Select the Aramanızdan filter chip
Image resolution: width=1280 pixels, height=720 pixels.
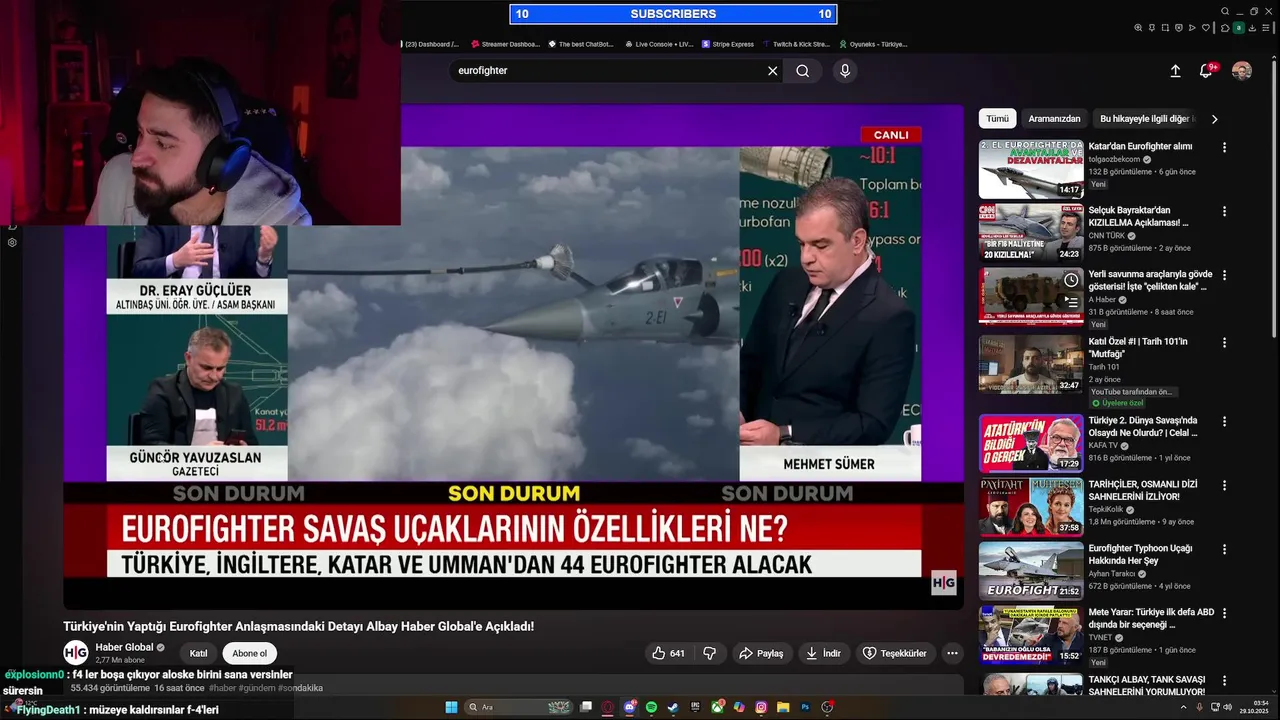pyautogui.click(x=1054, y=118)
